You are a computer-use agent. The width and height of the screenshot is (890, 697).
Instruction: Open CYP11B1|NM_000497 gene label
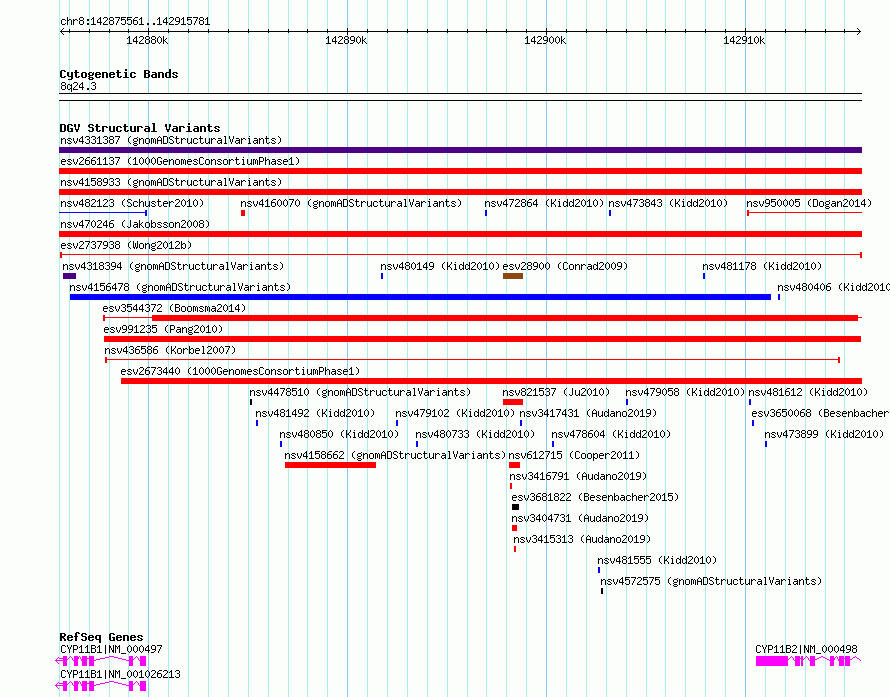(111, 649)
